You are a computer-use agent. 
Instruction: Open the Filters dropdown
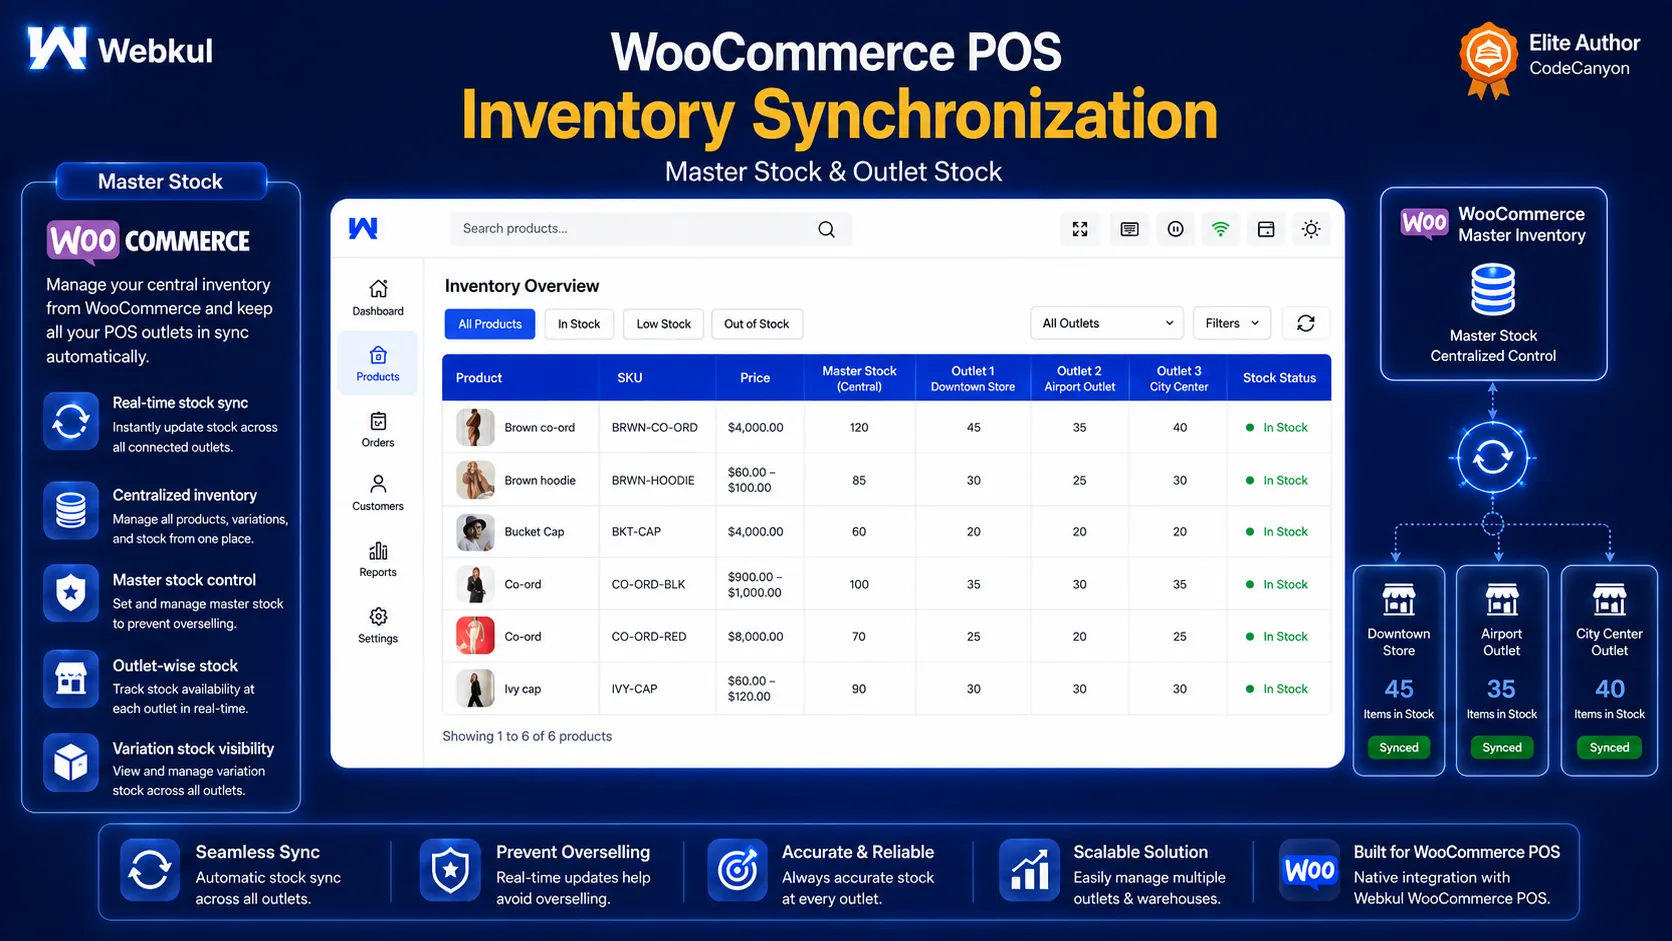click(1232, 323)
